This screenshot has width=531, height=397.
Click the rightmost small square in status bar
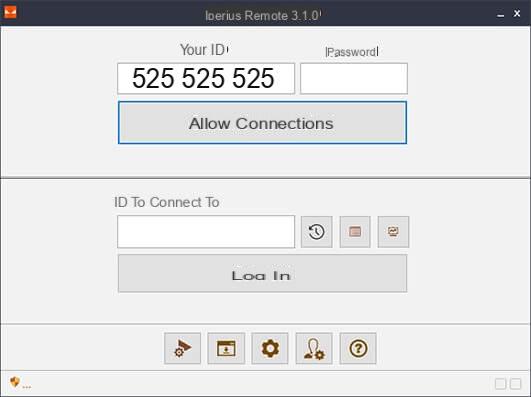(515, 384)
